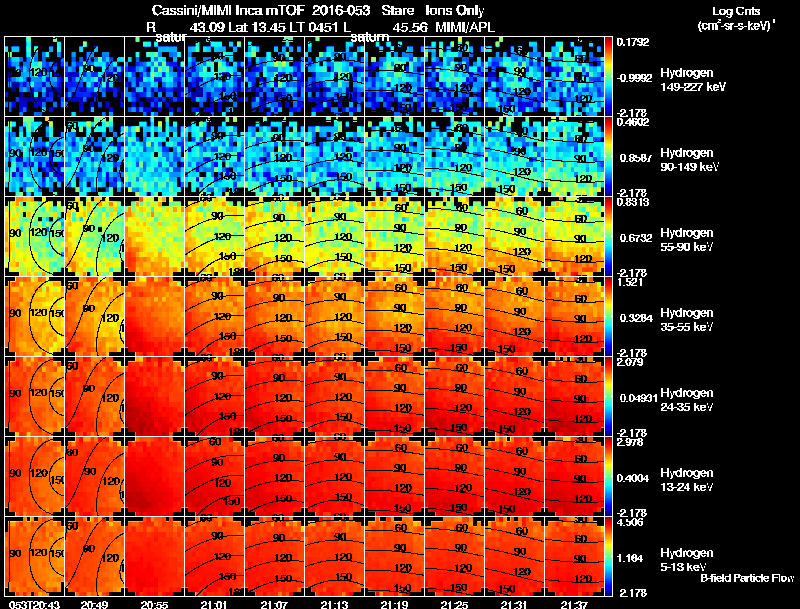Click the colorbar midpoint value '-0.9992'

(x=634, y=78)
